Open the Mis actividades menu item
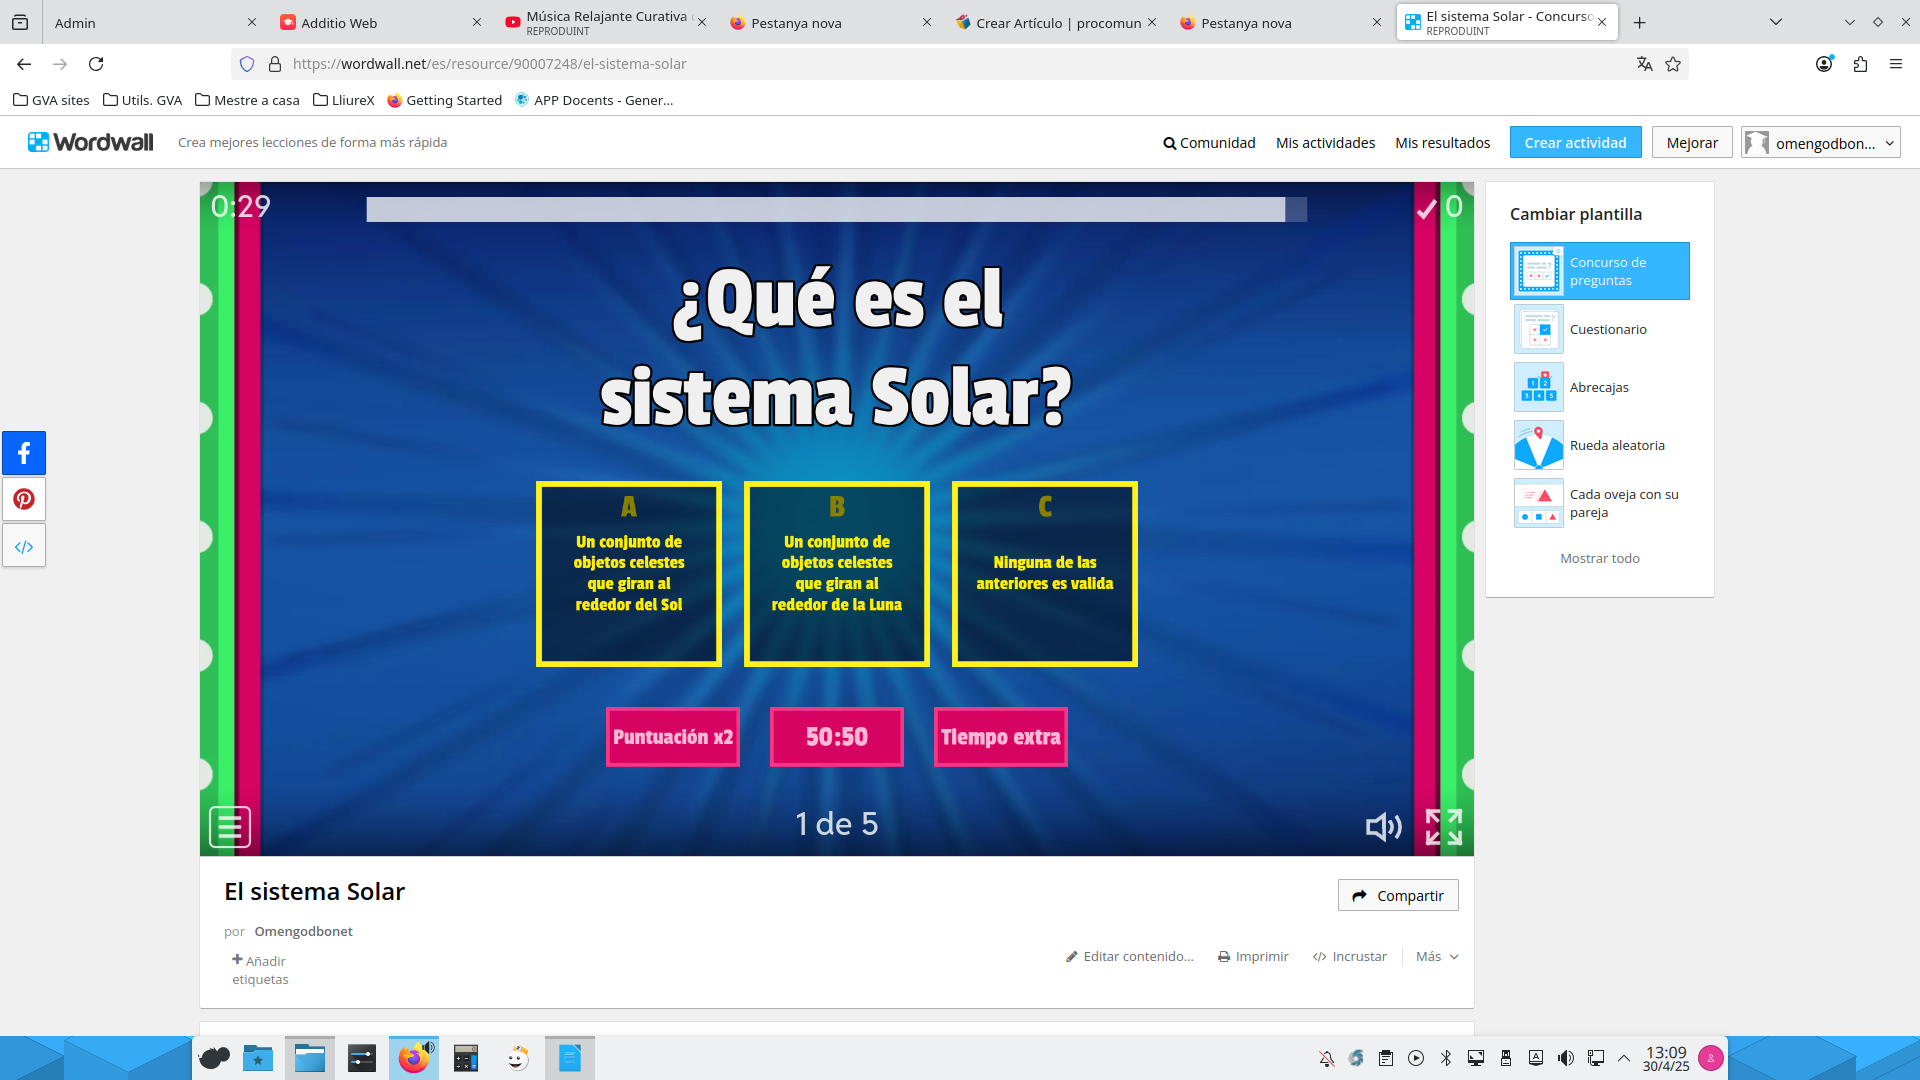 1325,142
